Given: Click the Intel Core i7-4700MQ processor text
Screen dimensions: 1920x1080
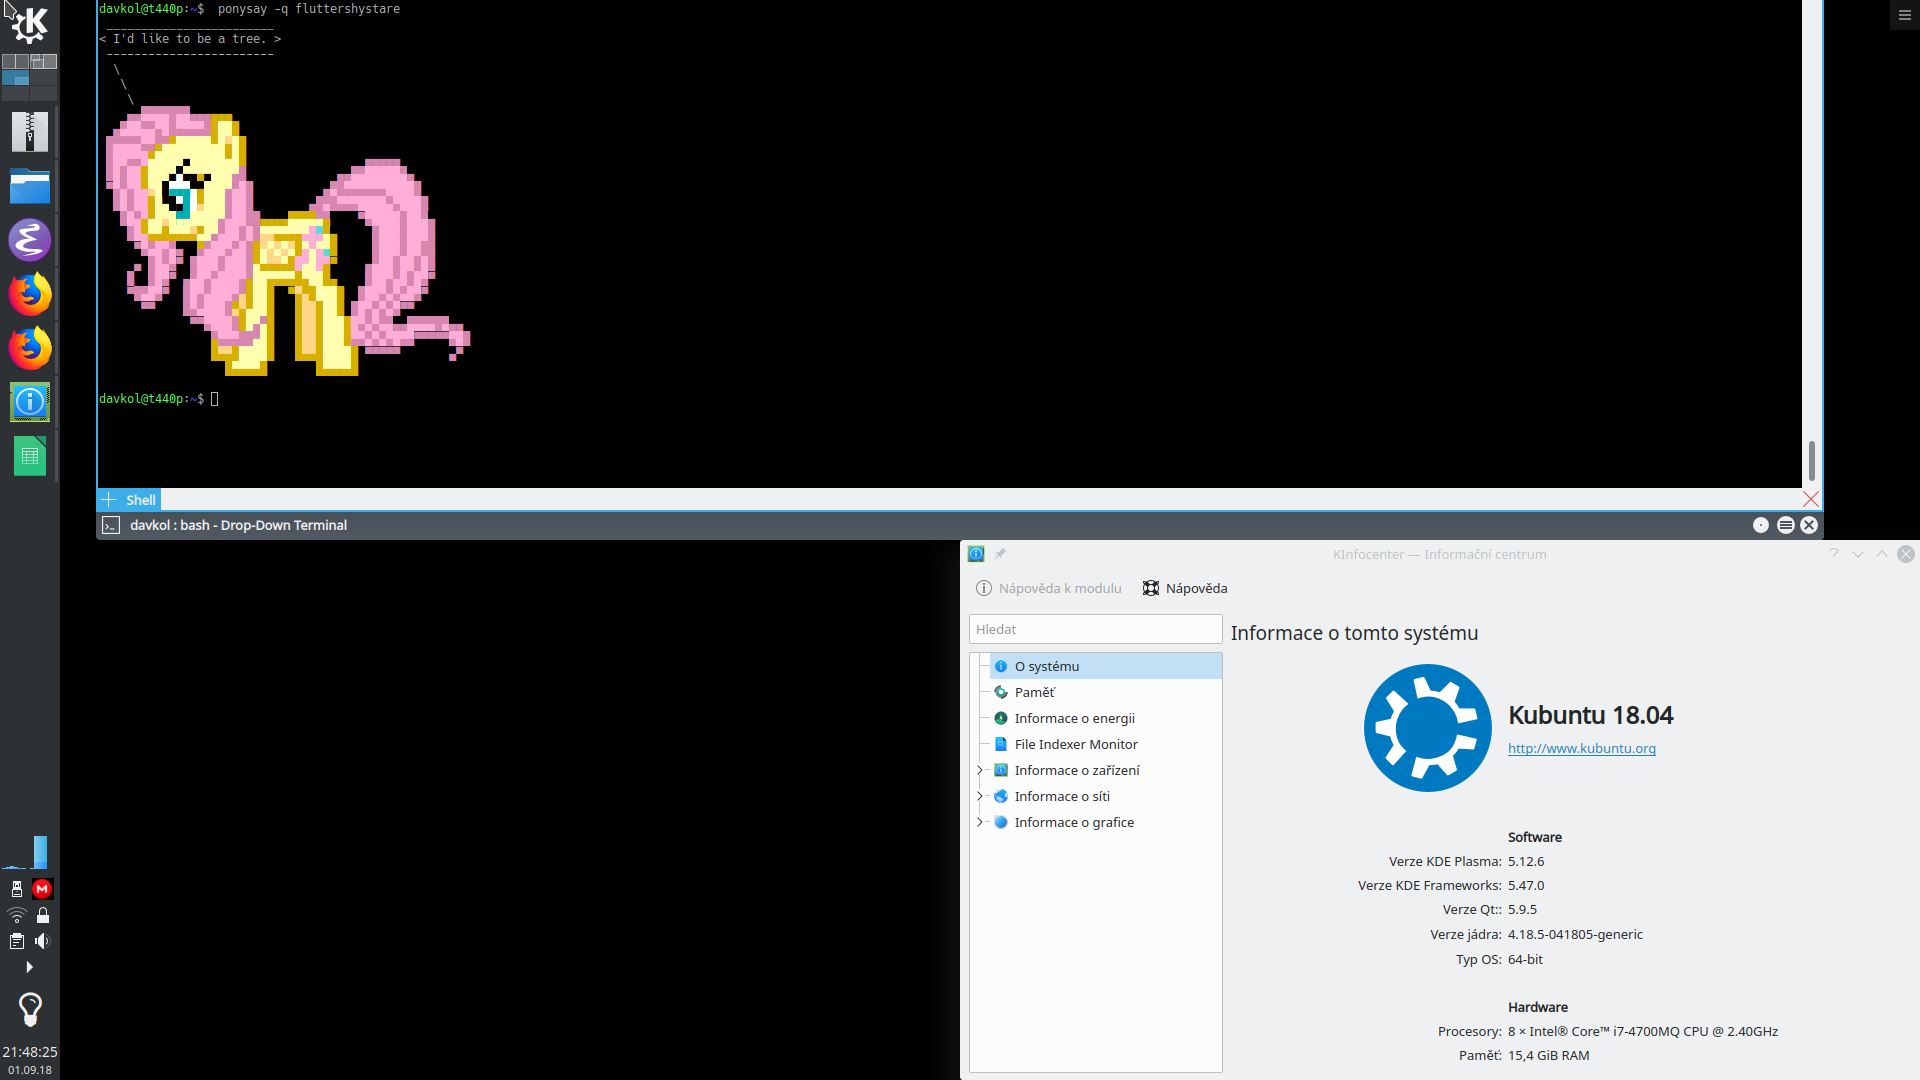Looking at the screenshot, I should 1643,1031.
